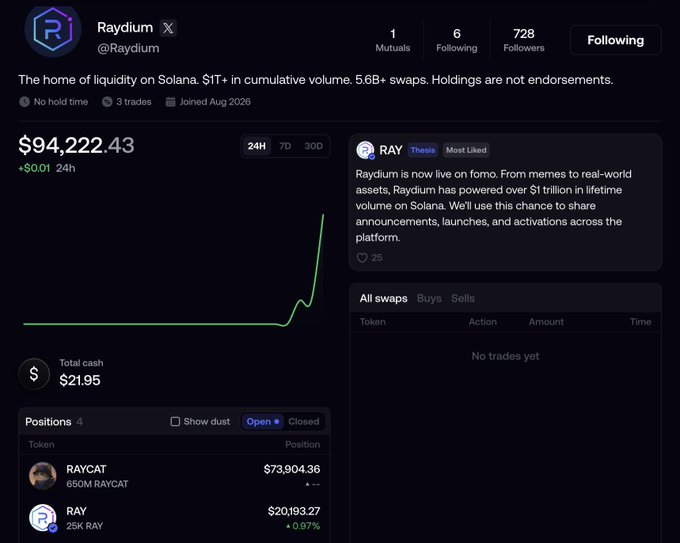Image resolution: width=680 pixels, height=543 pixels.
Task: Switch to the Sells tab
Action: (463, 298)
